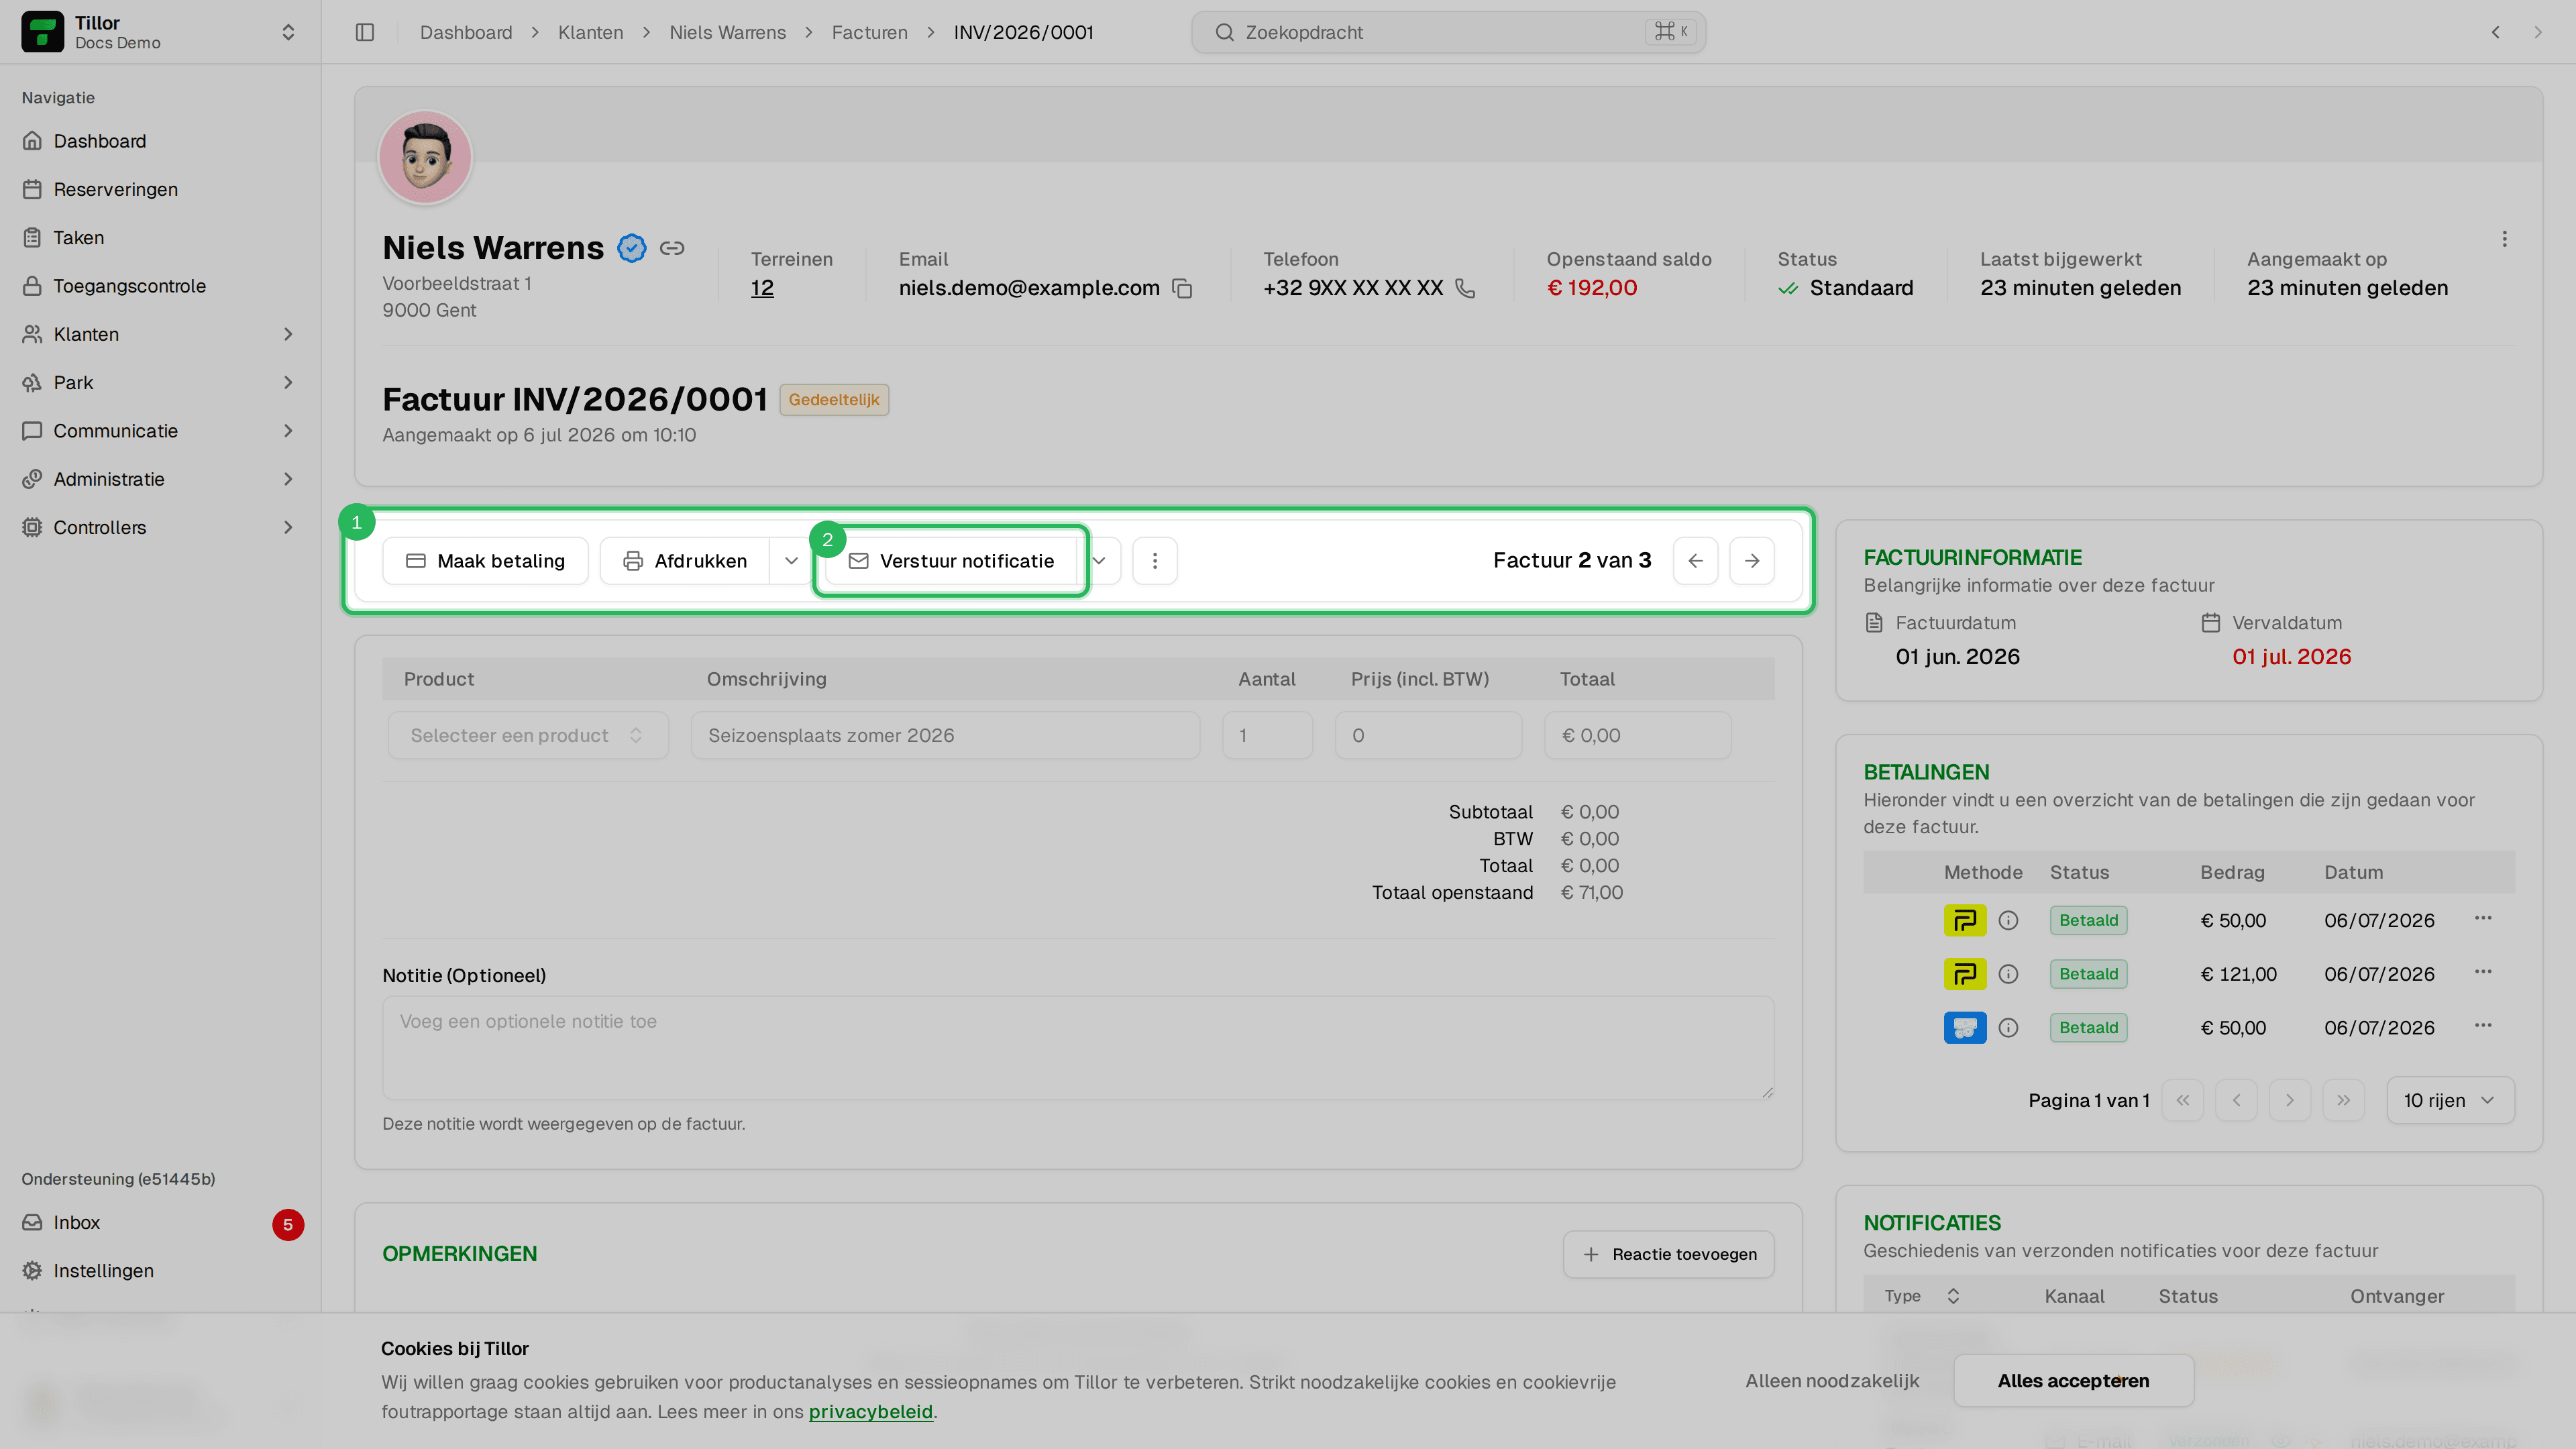The width and height of the screenshot is (2576, 1449).
Task: Go to previous page of Betalingen
Action: [2236, 1101]
